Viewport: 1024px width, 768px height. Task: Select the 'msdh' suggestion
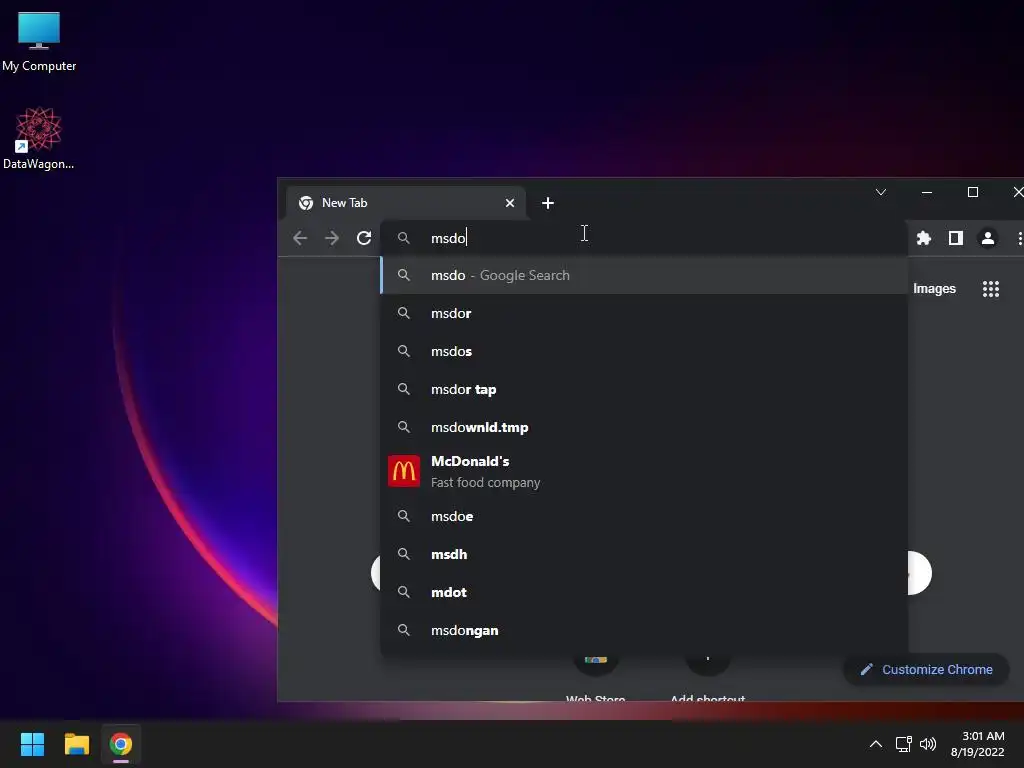tap(644, 554)
